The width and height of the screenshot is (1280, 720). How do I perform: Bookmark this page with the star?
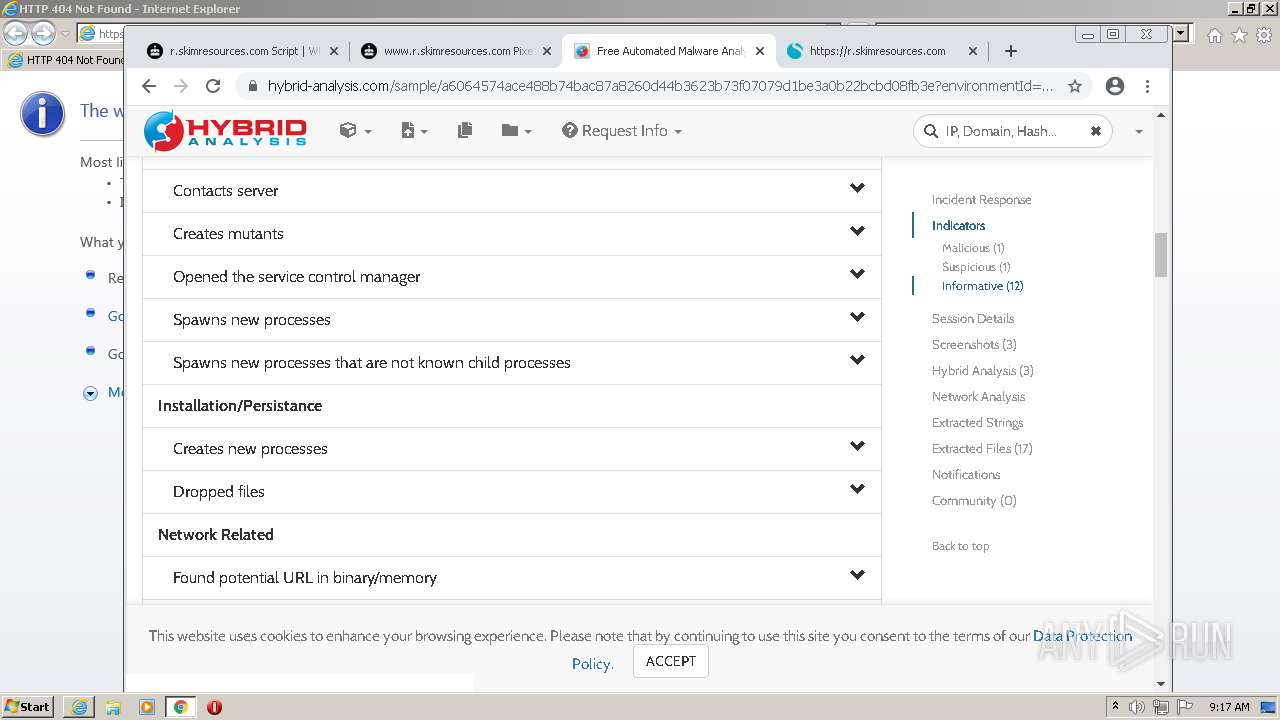(1075, 86)
